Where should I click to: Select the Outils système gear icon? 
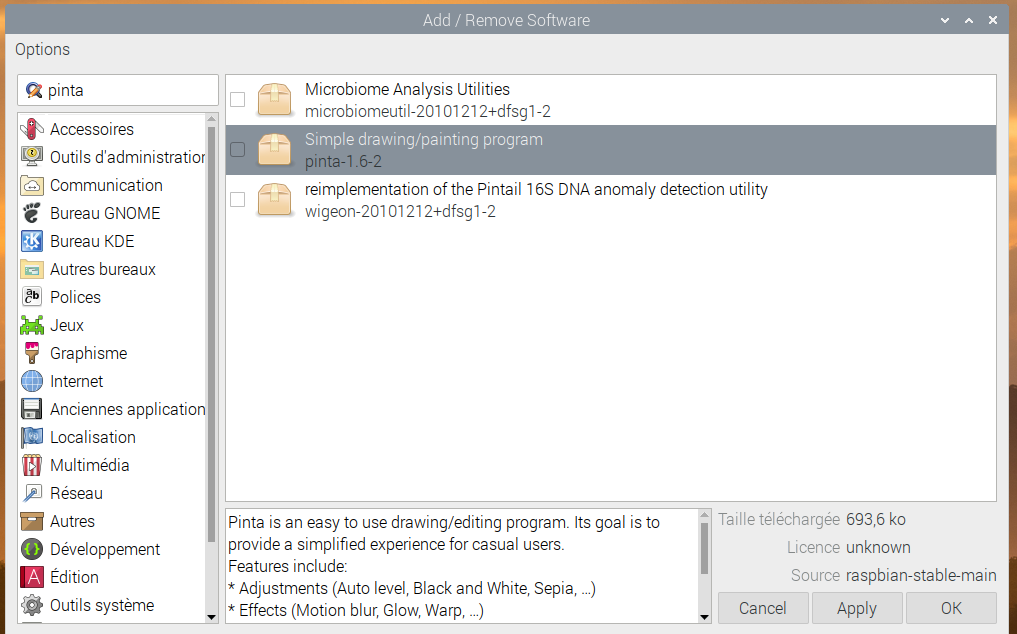[x=32, y=605]
